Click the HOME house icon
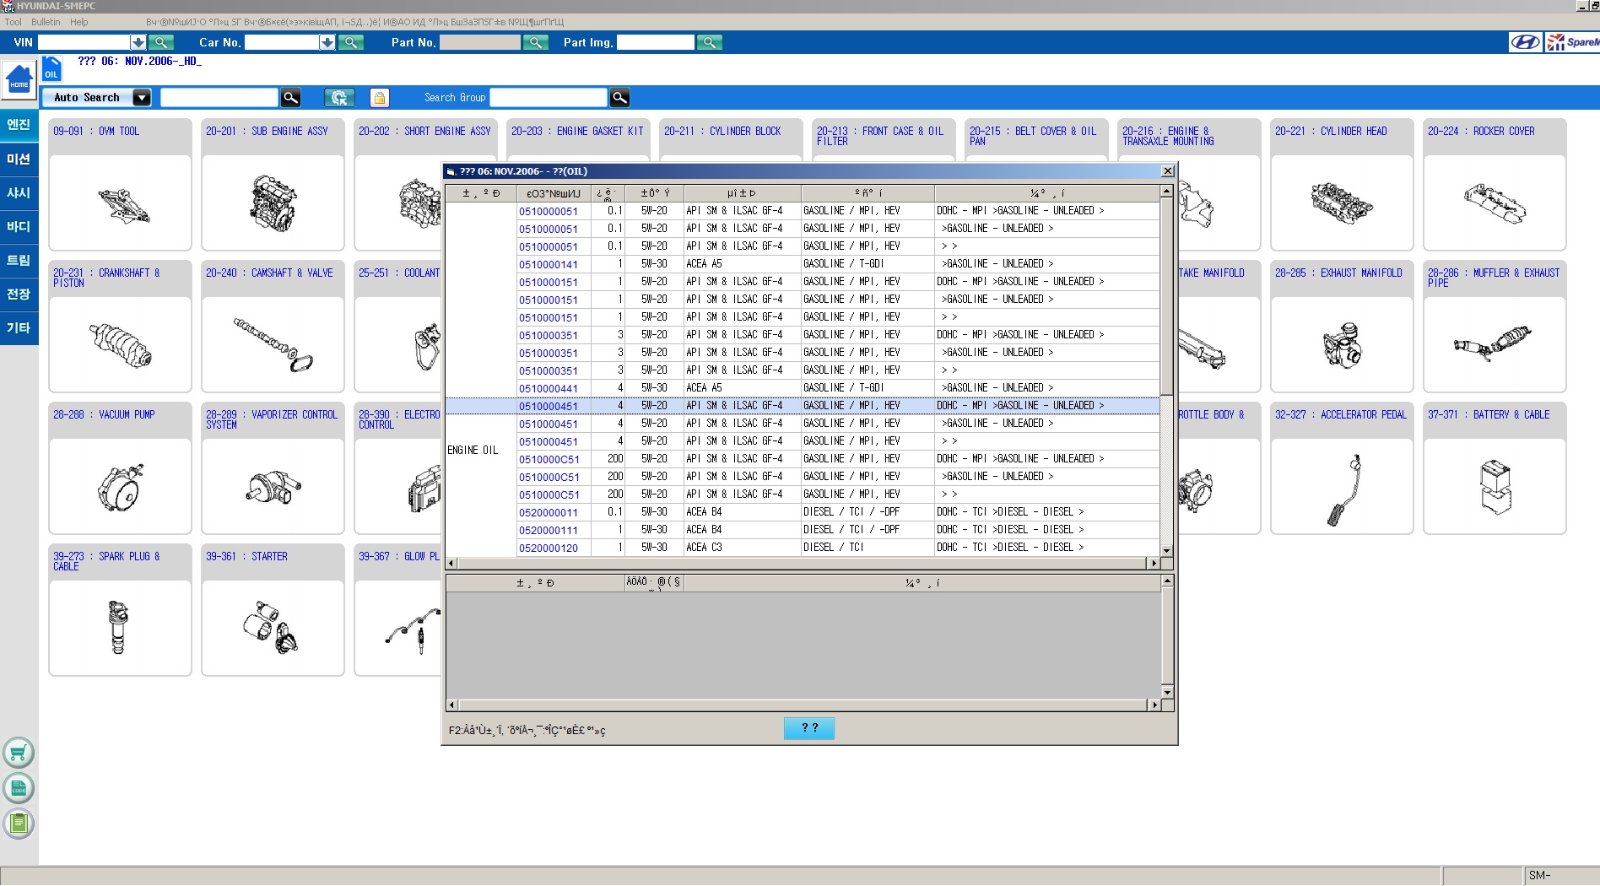Viewport: 1600px width, 886px height. (19, 80)
